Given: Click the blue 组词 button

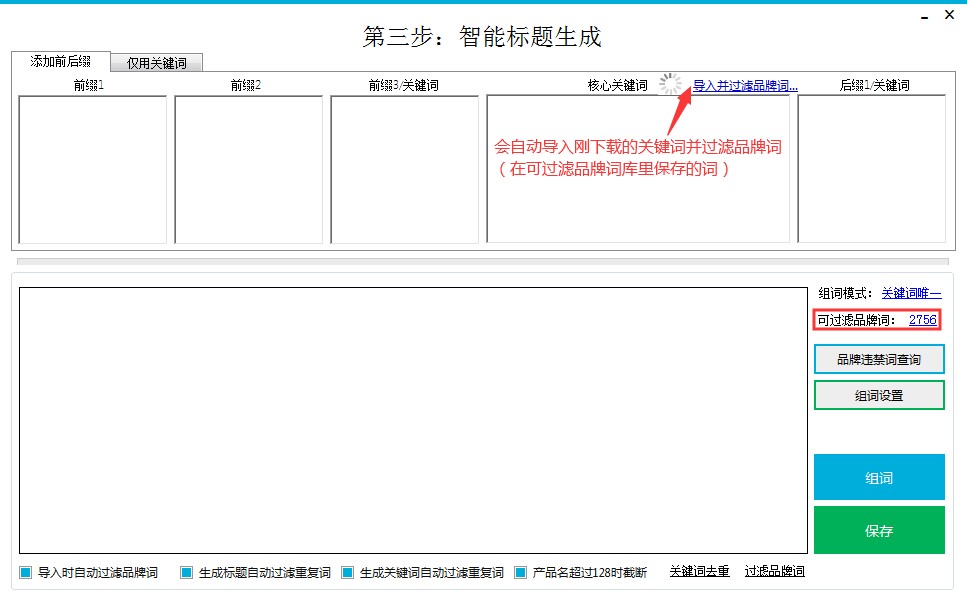Looking at the screenshot, I should [x=879, y=478].
